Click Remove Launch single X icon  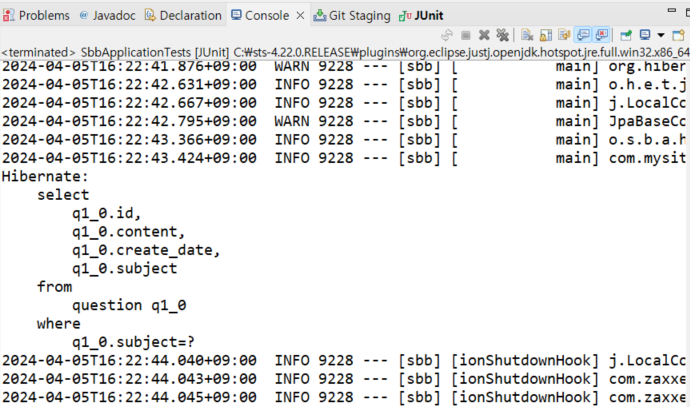coord(484,35)
